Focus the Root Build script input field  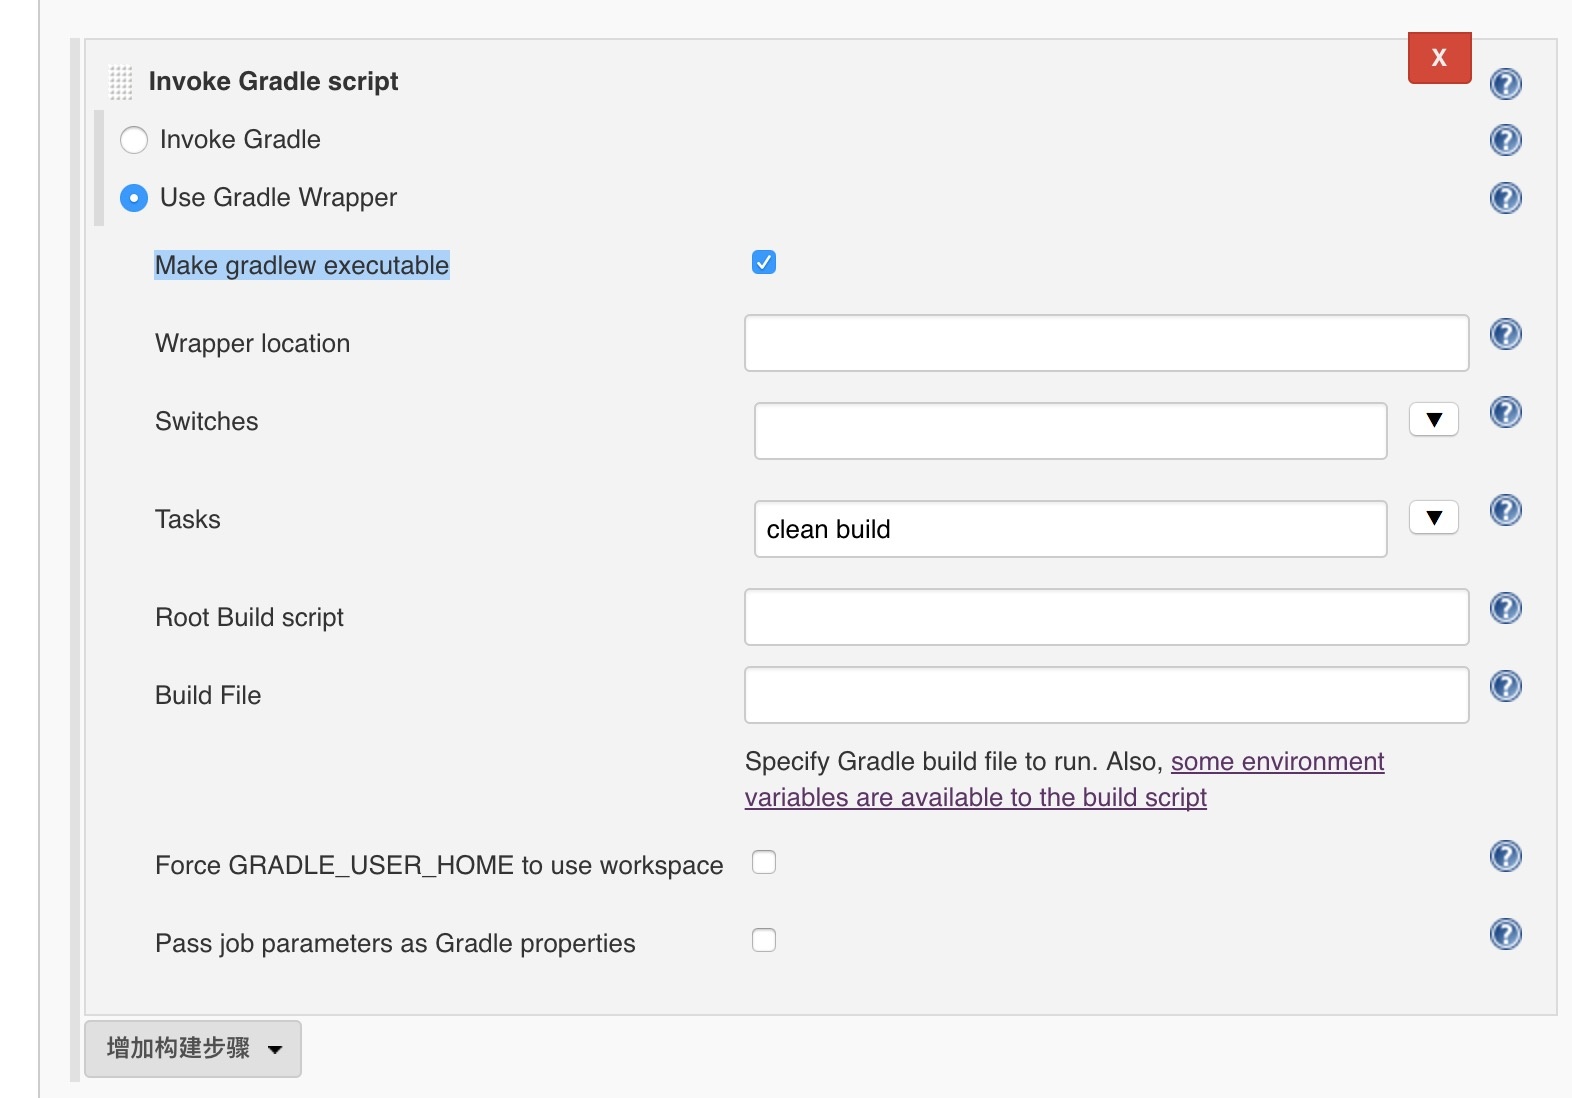[x=1106, y=617]
